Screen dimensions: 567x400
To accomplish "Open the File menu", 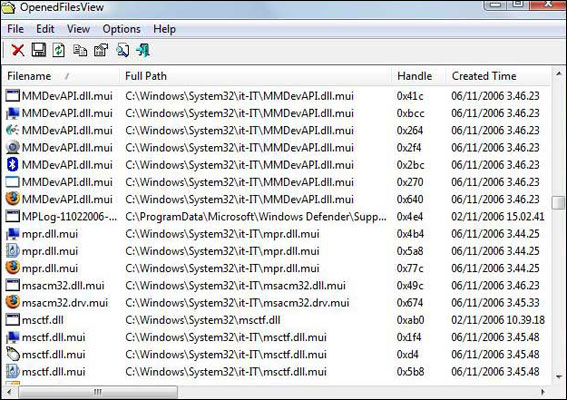I will click(16, 29).
